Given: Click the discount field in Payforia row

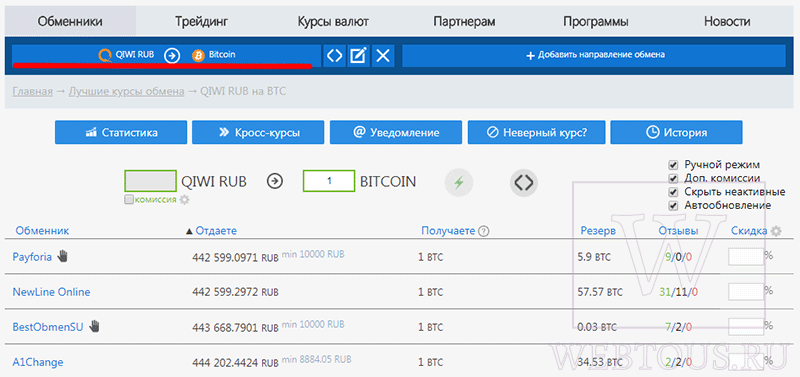Looking at the screenshot, I should click(745, 257).
